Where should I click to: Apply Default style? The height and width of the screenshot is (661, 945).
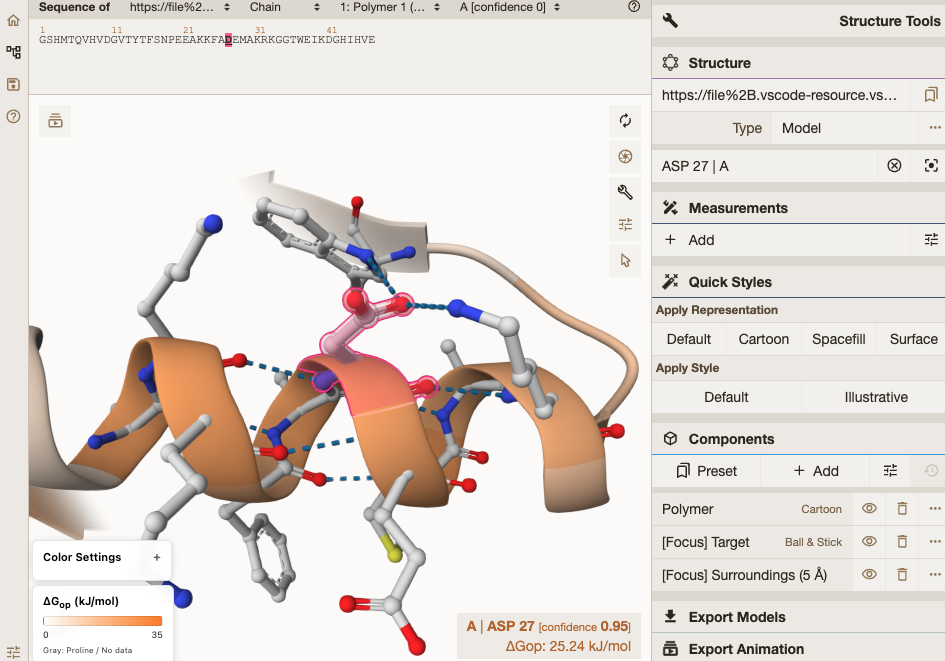pos(726,397)
